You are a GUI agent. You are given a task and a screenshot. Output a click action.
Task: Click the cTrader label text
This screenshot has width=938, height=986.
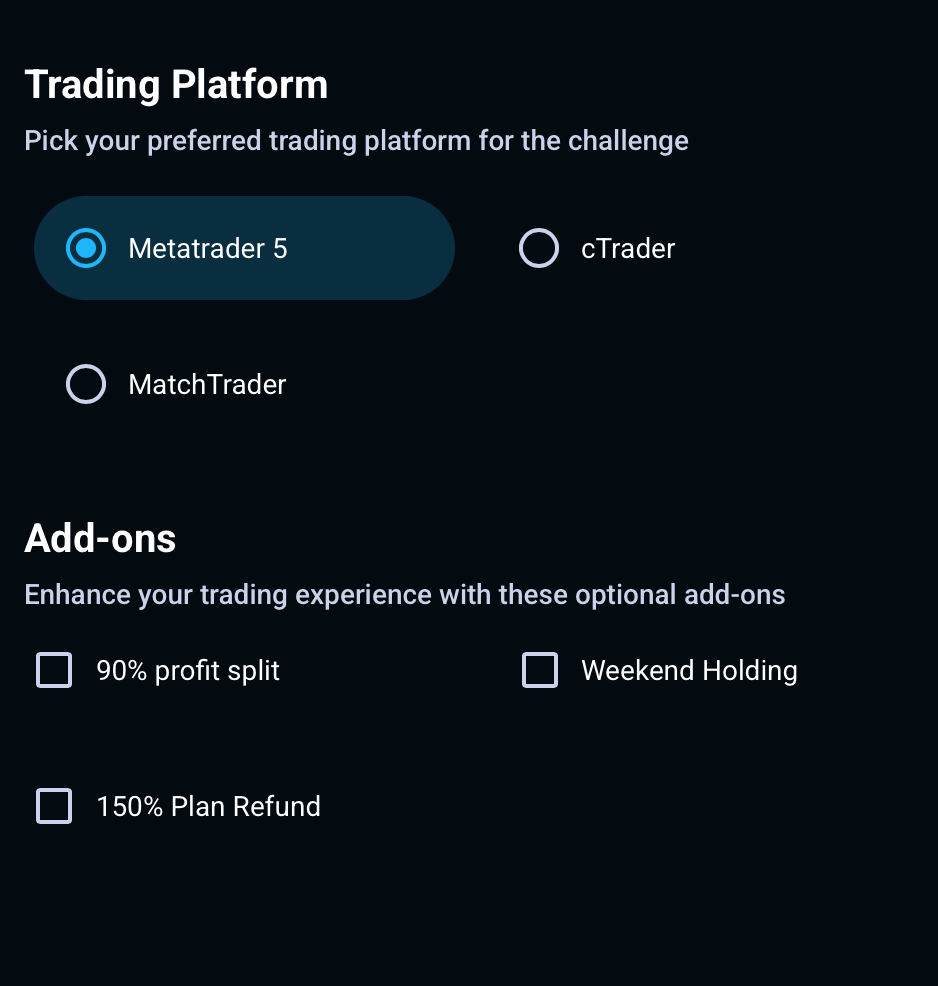pyautogui.click(x=628, y=248)
